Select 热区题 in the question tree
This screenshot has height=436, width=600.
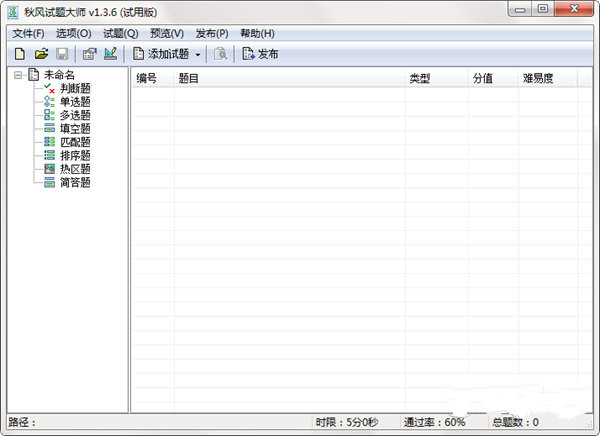[x=75, y=169]
